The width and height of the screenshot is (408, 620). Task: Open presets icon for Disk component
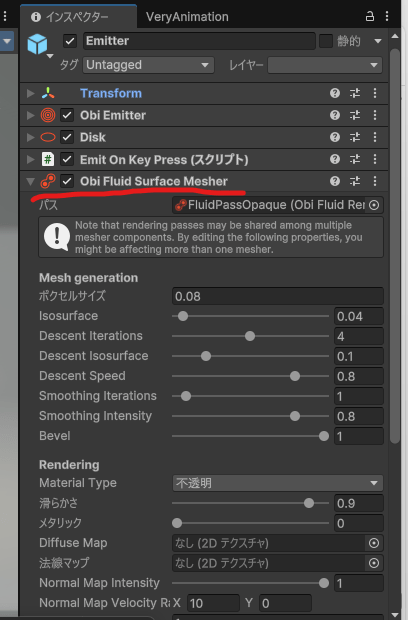tap(355, 137)
